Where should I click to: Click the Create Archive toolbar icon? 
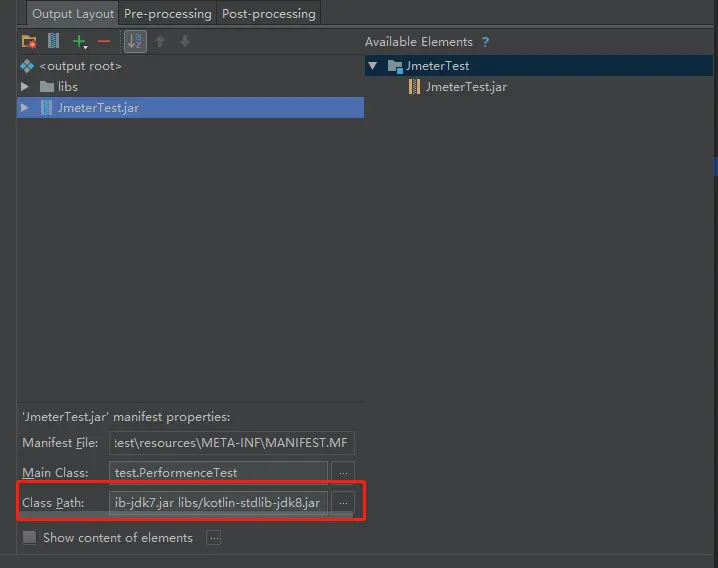54,41
